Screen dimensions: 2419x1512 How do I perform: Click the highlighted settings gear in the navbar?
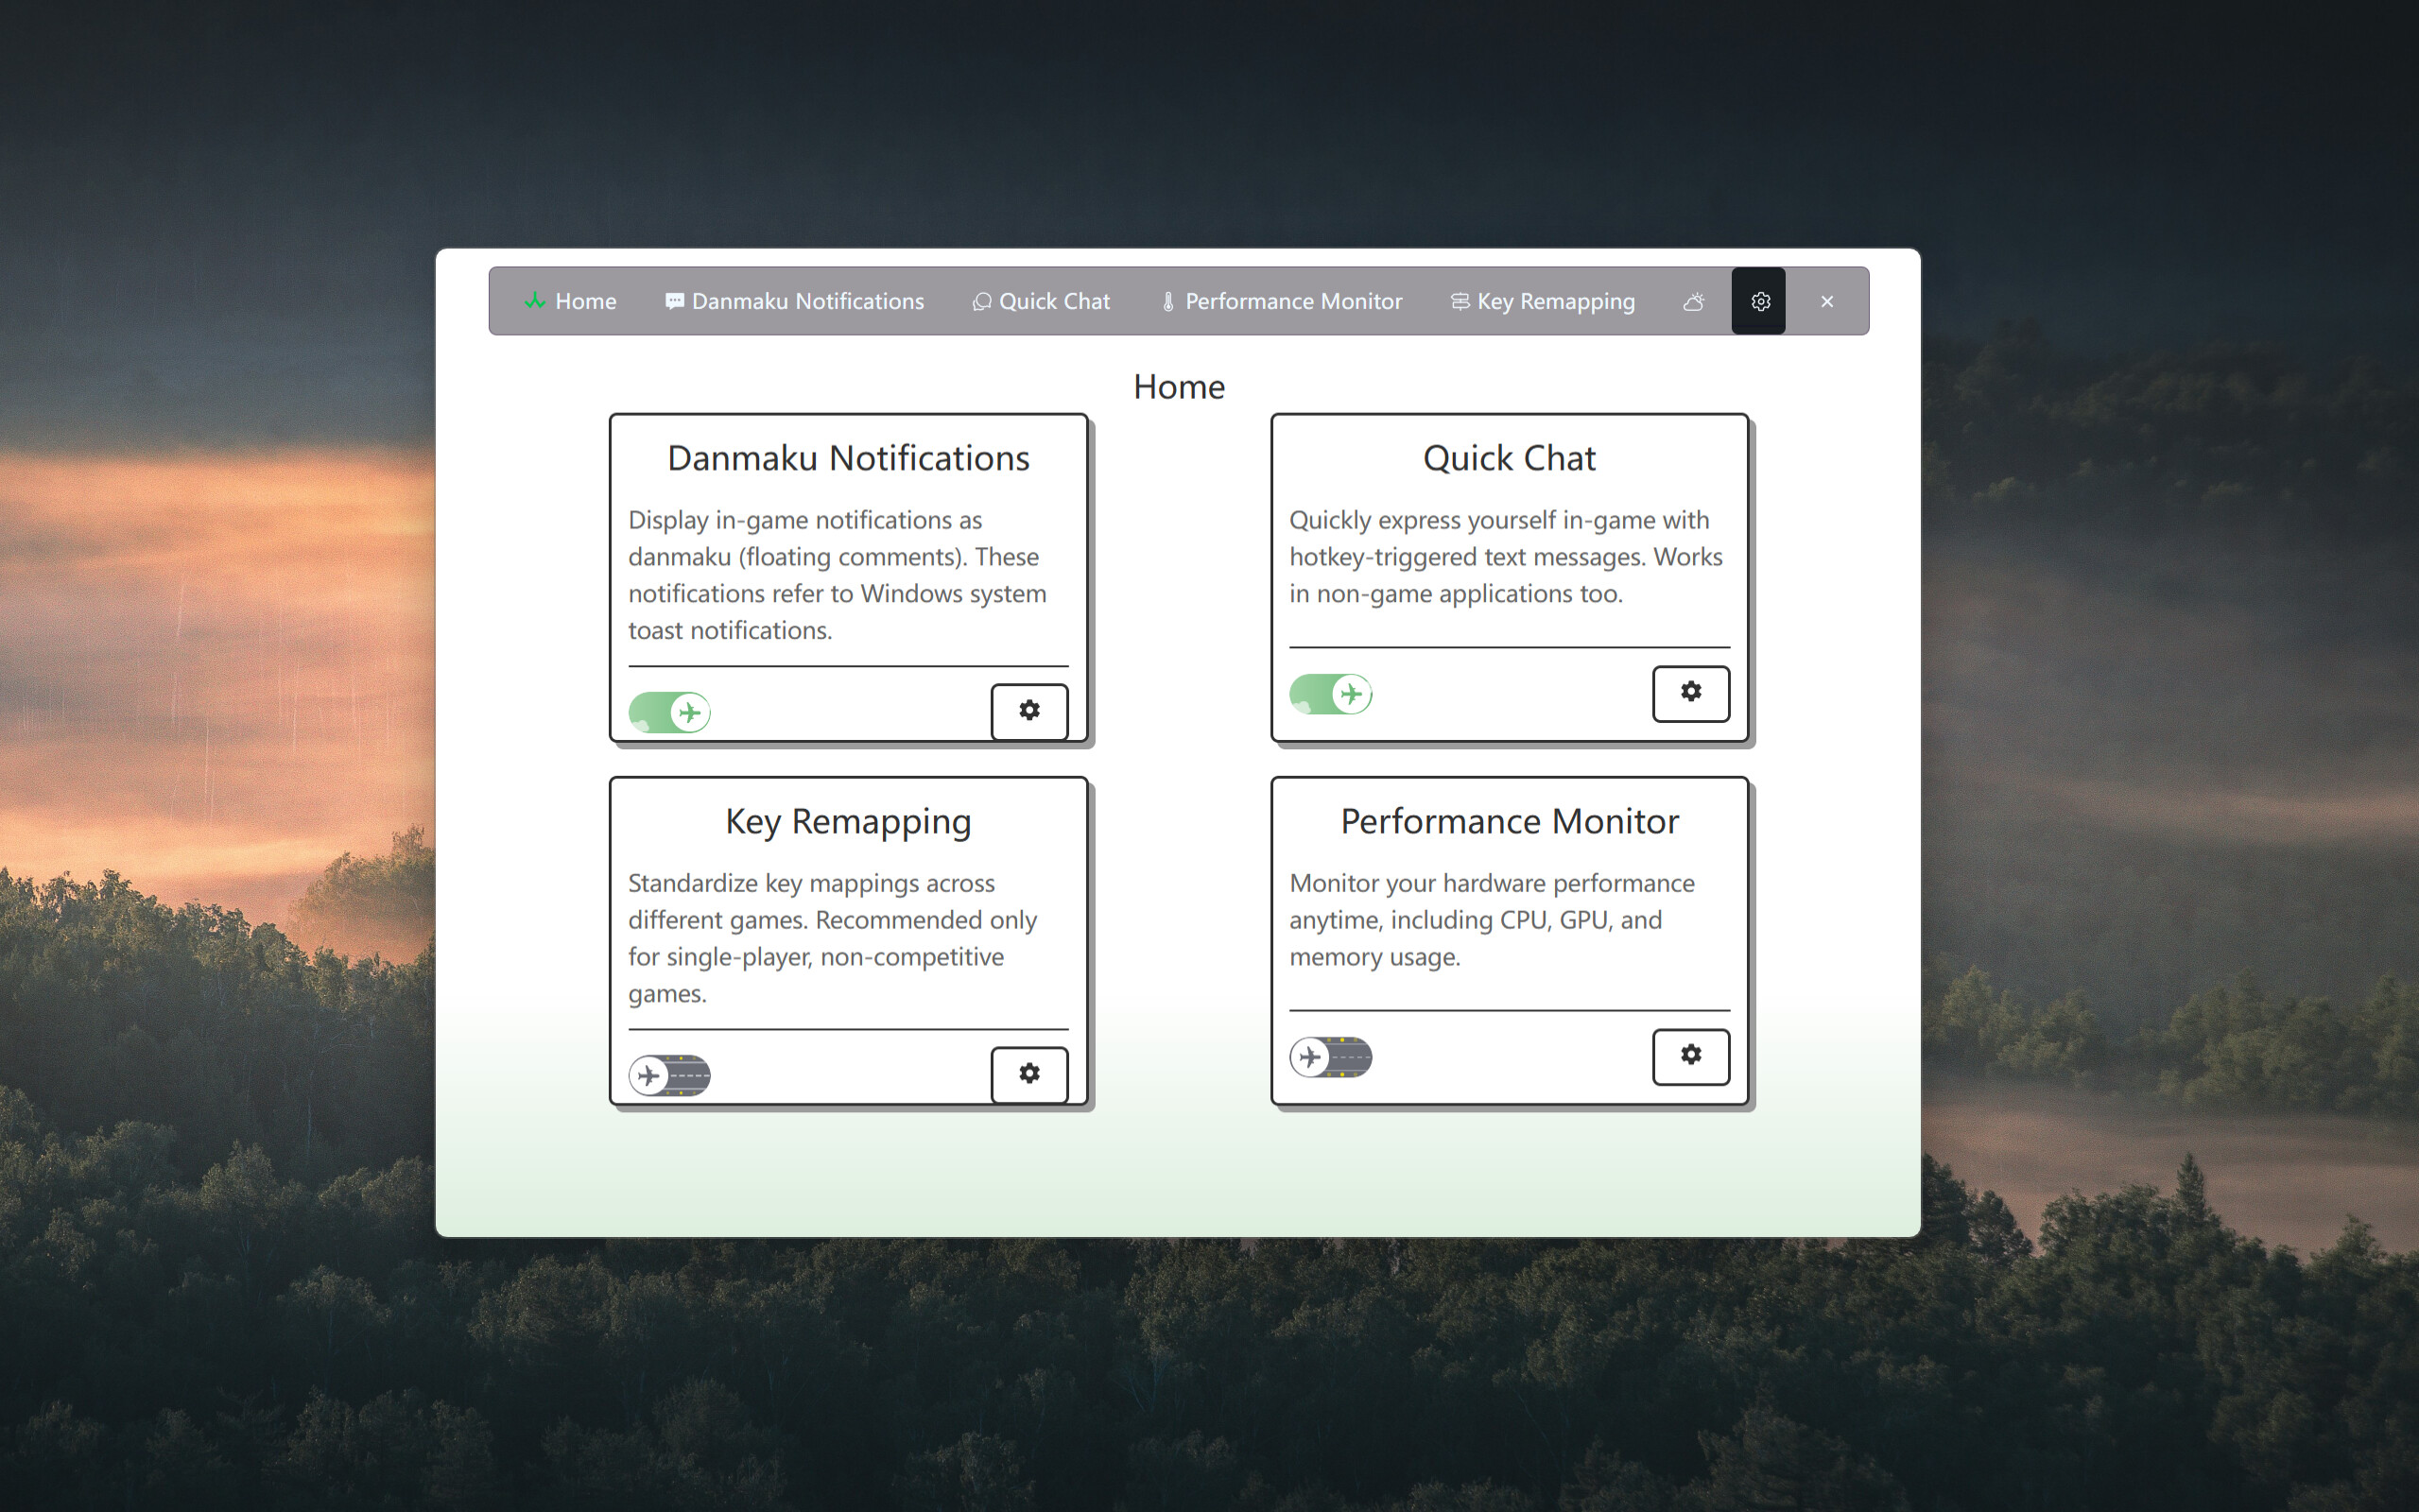pos(1760,301)
